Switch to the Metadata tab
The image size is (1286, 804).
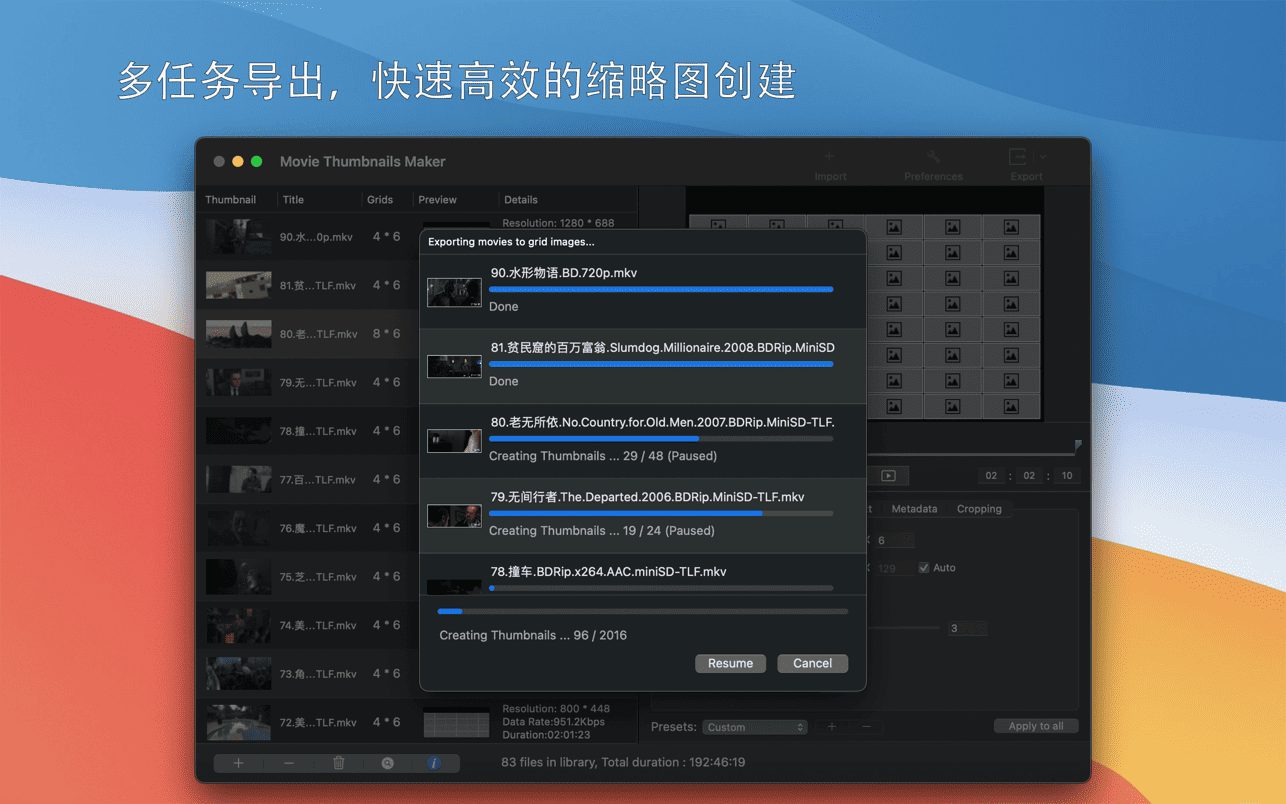tap(914, 509)
